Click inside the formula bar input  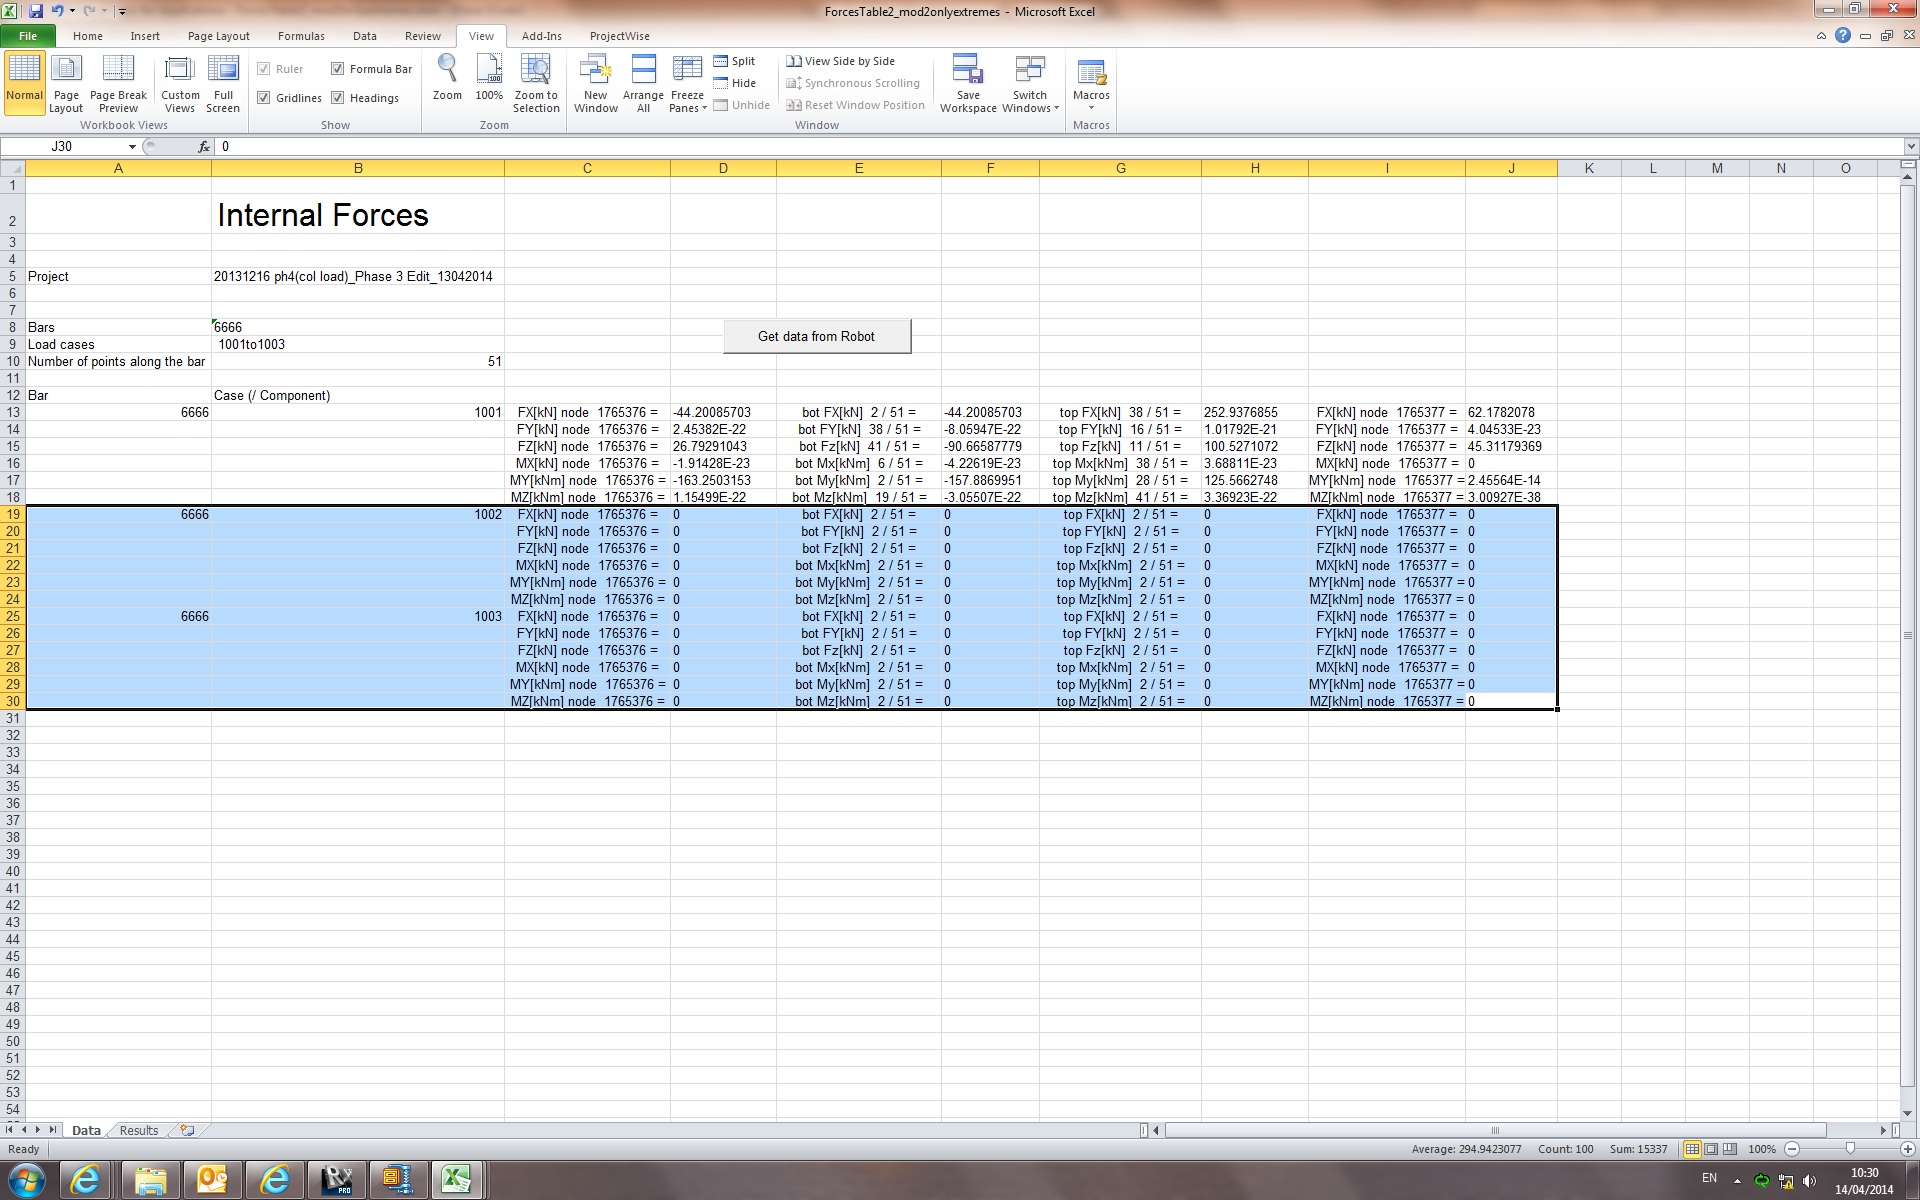click(1060, 146)
